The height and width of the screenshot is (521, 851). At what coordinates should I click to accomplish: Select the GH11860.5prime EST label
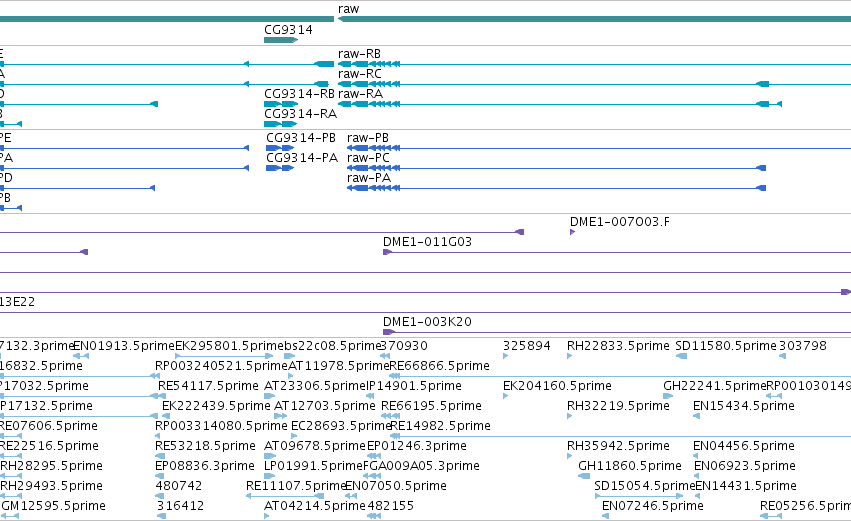(x=630, y=466)
